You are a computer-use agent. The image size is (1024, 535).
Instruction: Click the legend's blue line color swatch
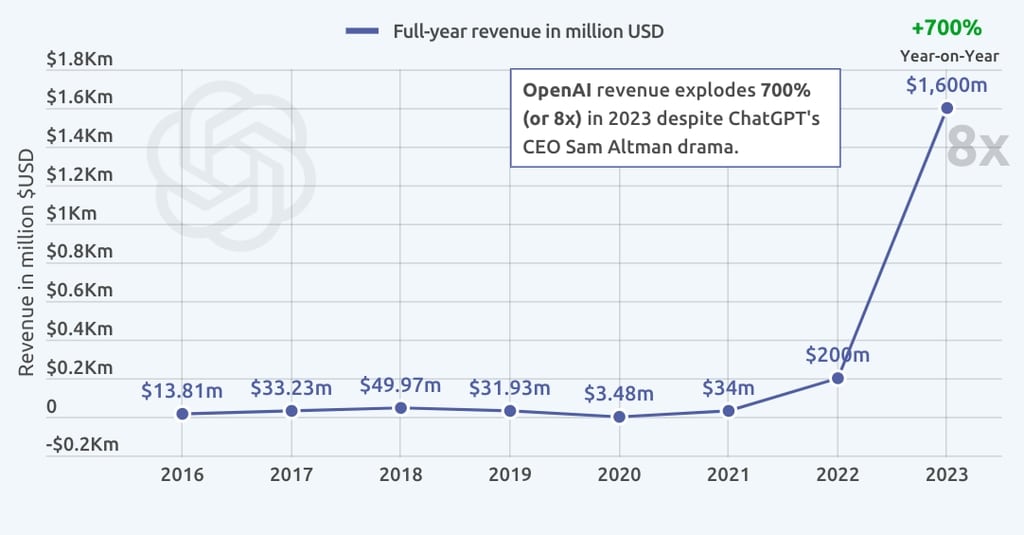(362, 31)
